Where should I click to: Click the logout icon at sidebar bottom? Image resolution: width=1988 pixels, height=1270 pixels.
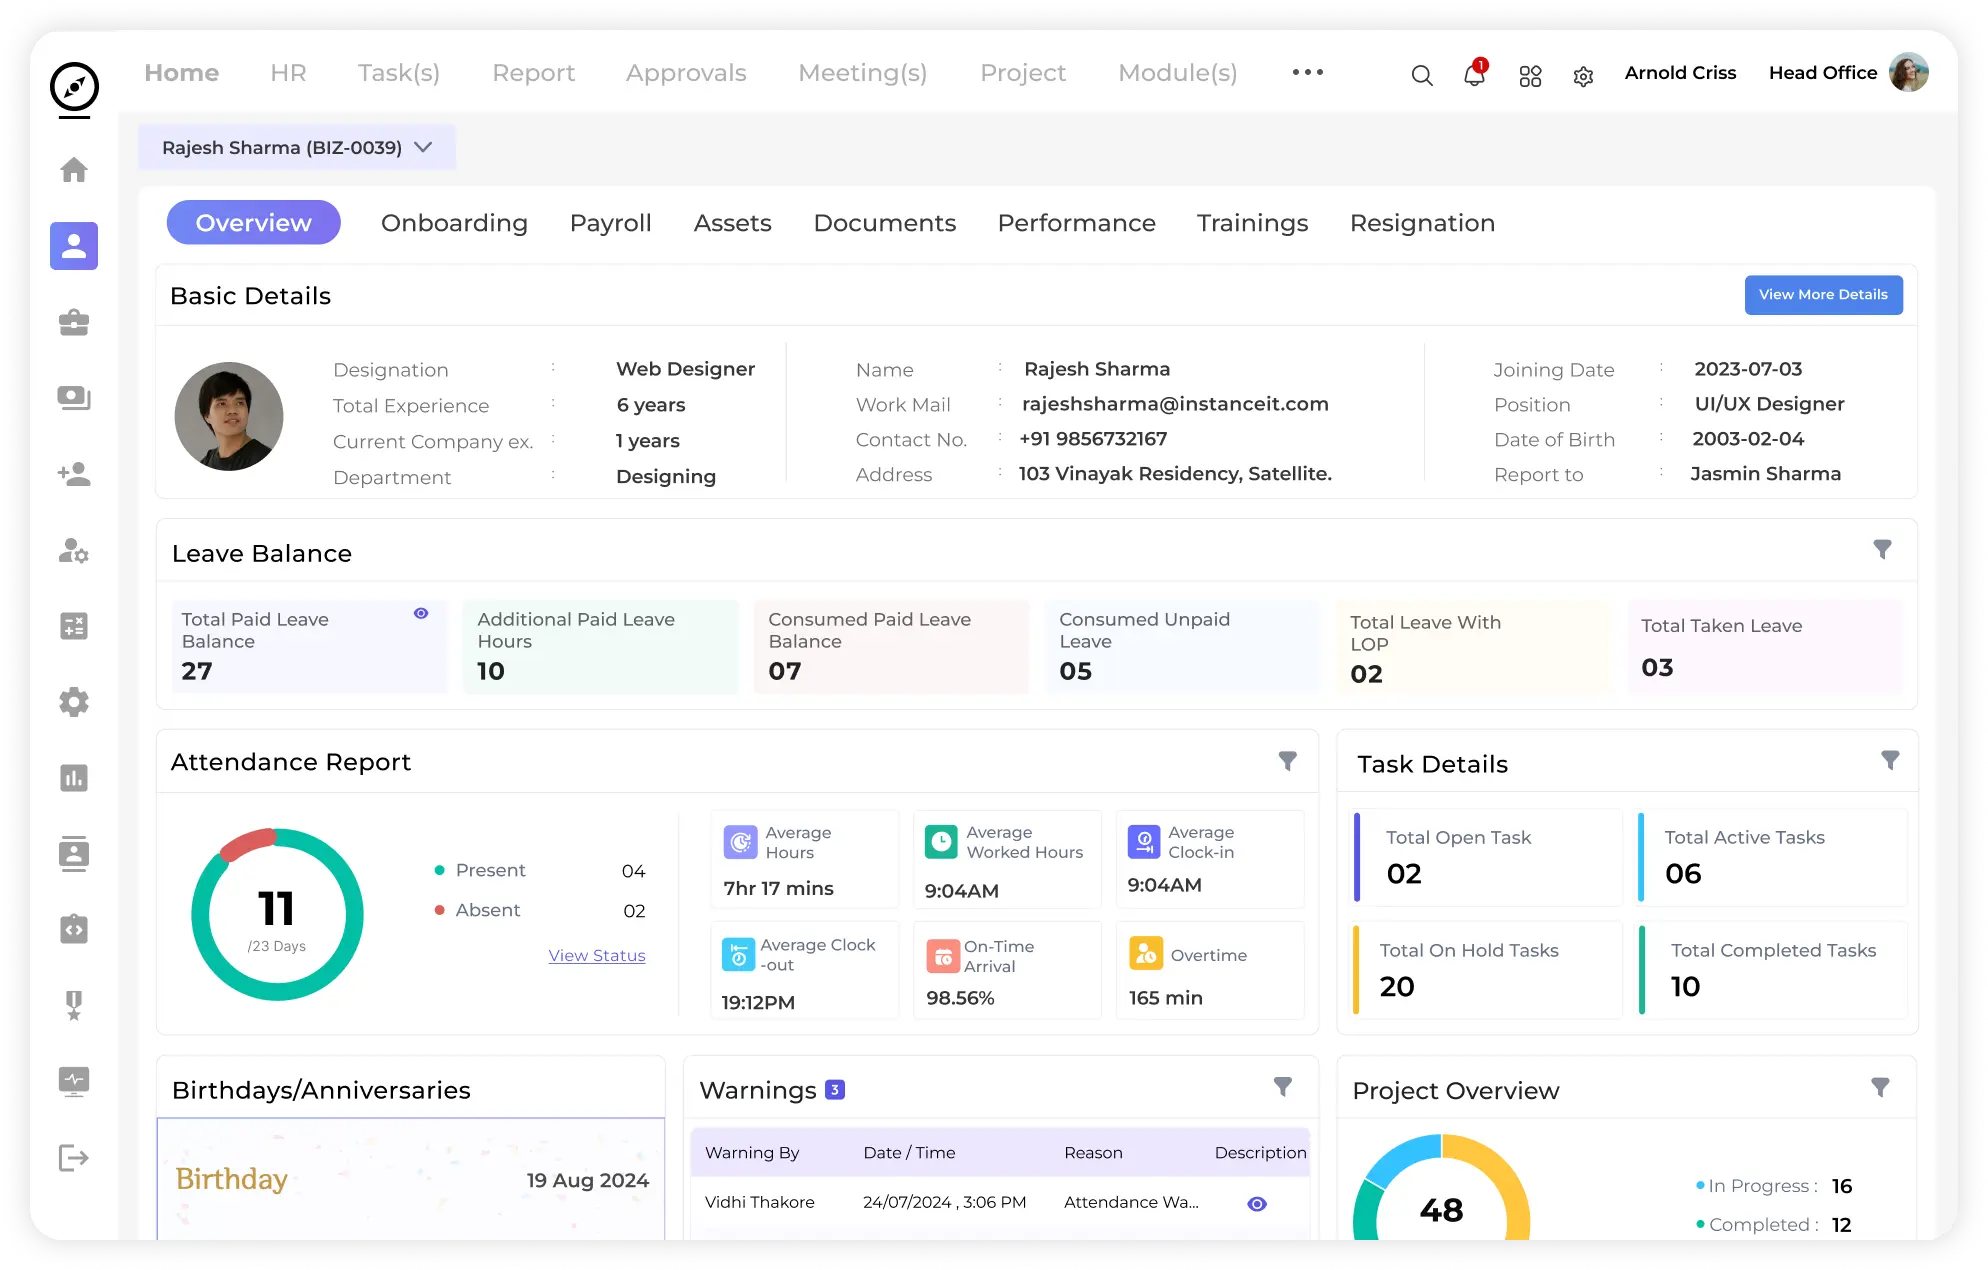click(74, 1158)
